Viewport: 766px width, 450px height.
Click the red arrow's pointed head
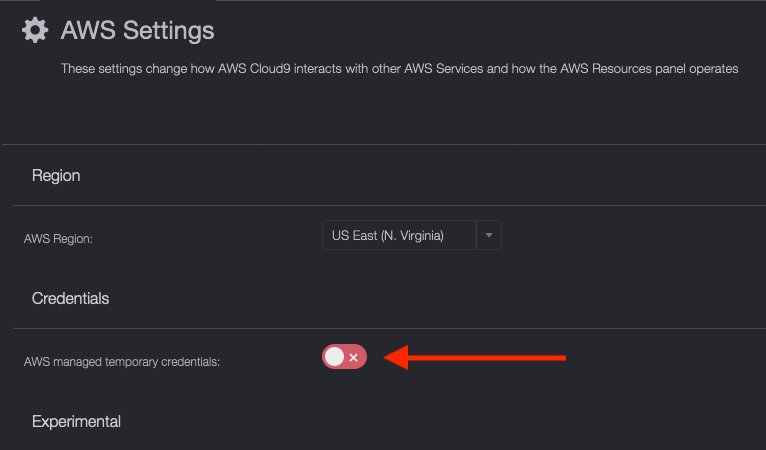coord(396,358)
